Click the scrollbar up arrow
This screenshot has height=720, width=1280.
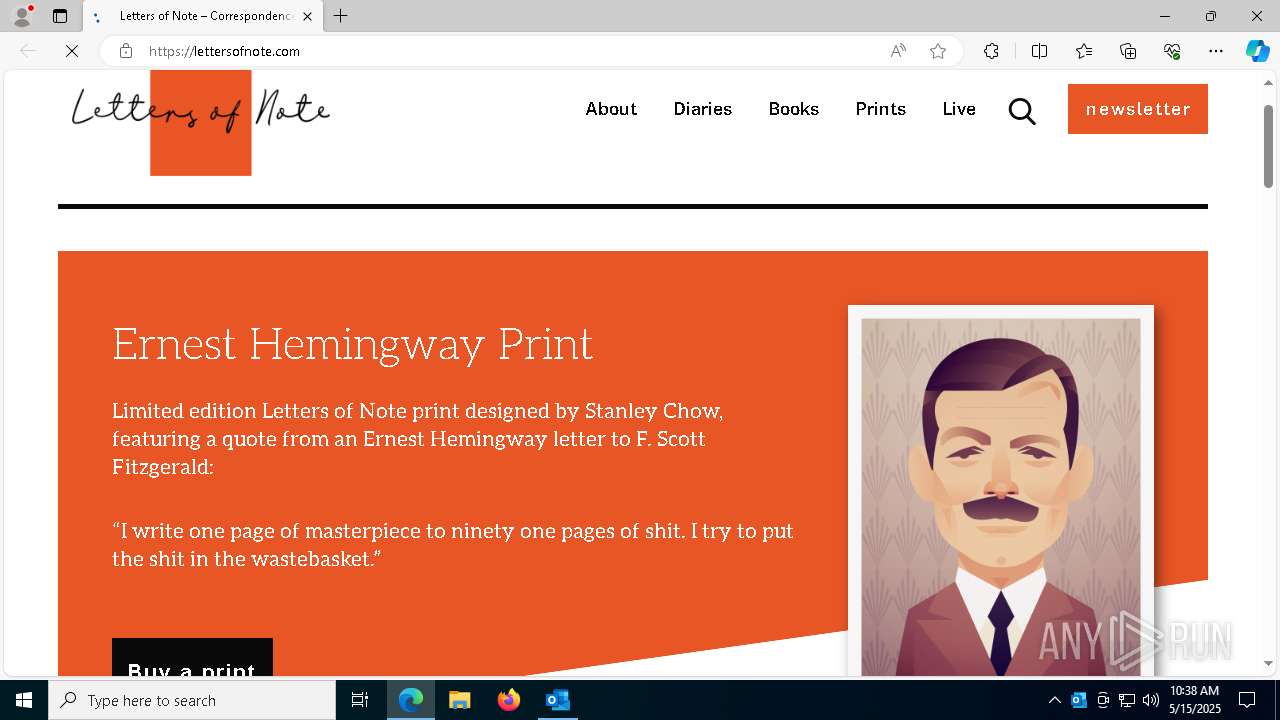[x=1269, y=83]
